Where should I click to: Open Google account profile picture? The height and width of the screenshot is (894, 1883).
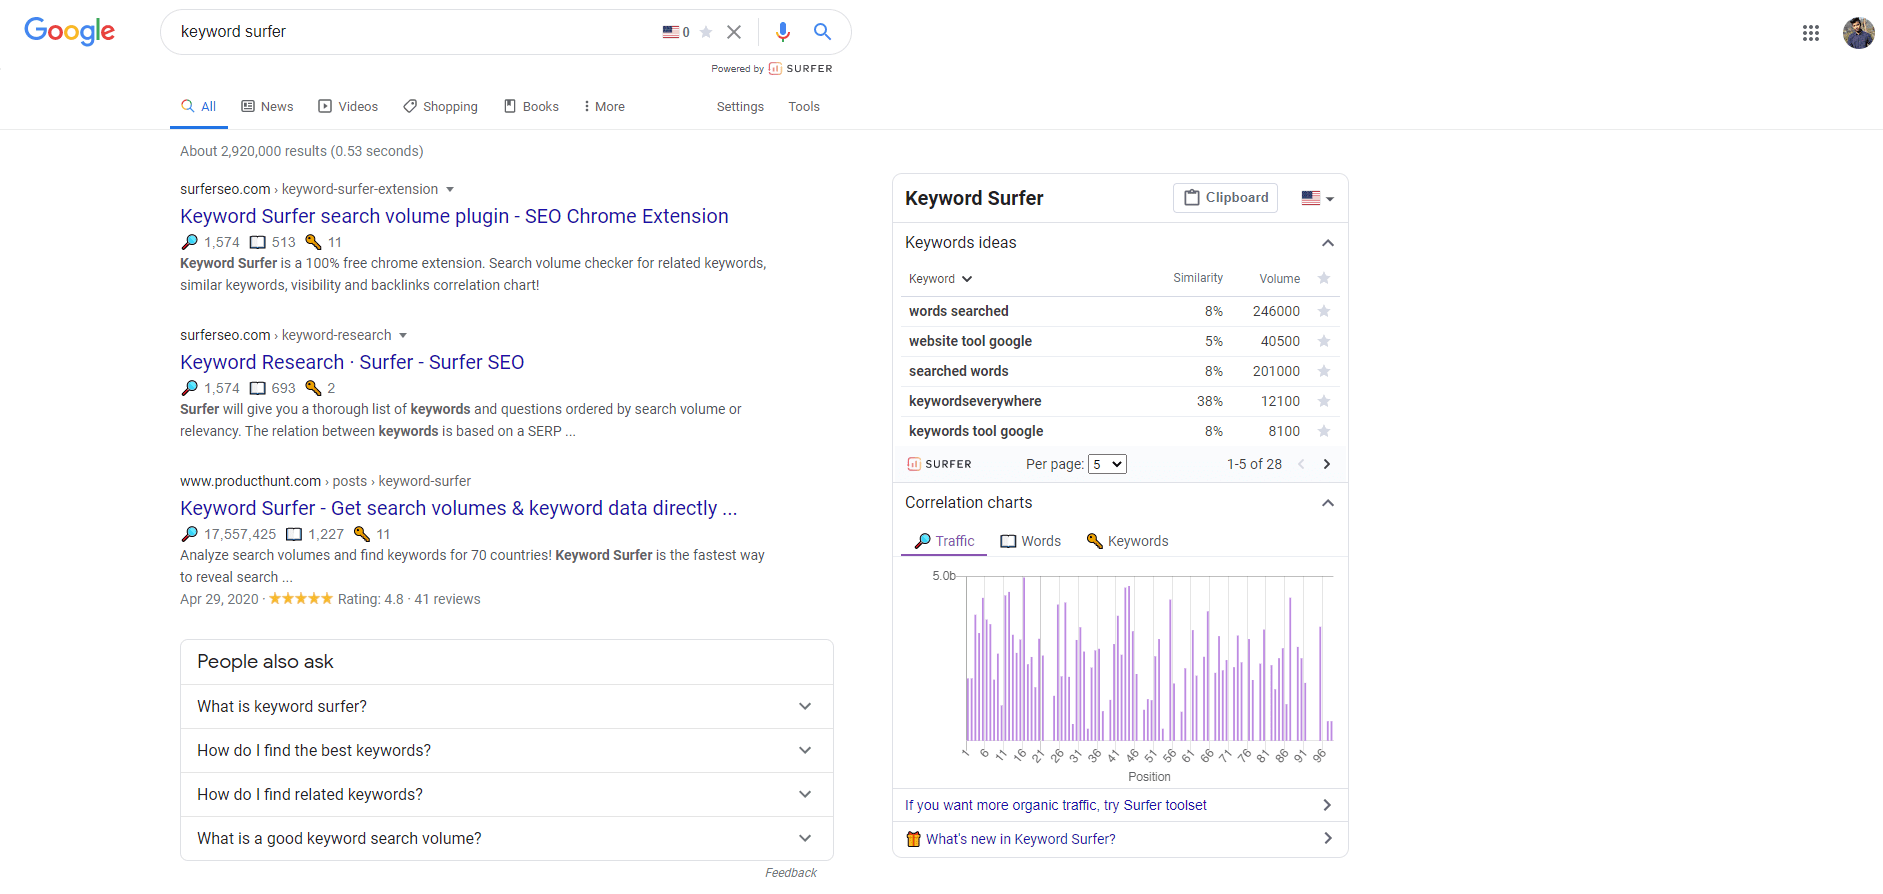(1859, 33)
